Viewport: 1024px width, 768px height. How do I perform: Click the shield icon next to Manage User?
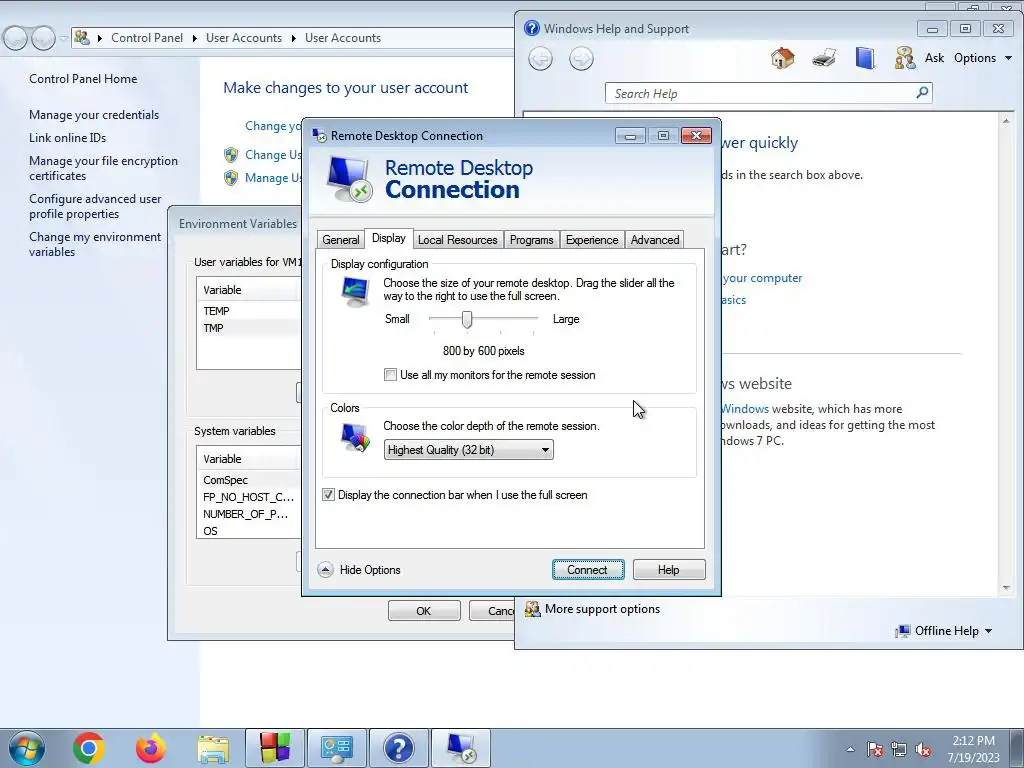click(x=231, y=178)
